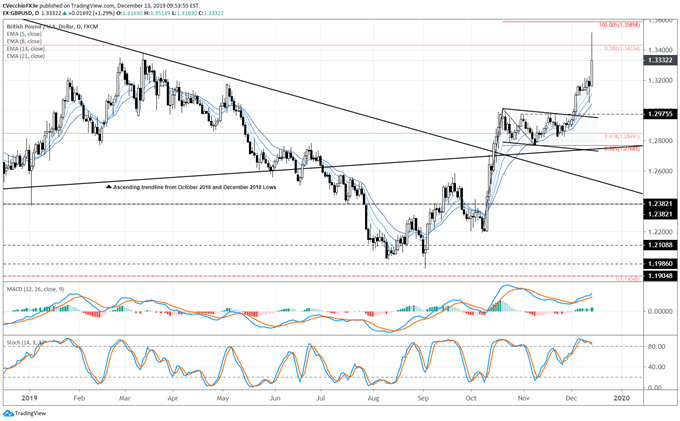Screen dimensions: 680x421
Task: Select the EMA (13, close) indicator label
Action: (26, 49)
